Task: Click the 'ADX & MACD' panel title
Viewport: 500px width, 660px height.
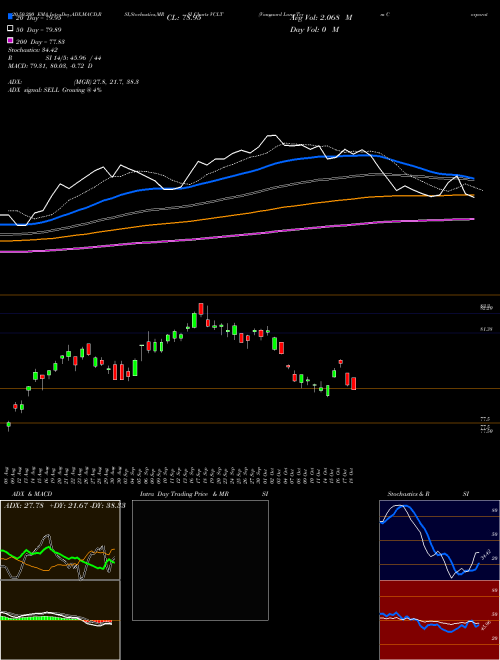Action: (x=32, y=494)
